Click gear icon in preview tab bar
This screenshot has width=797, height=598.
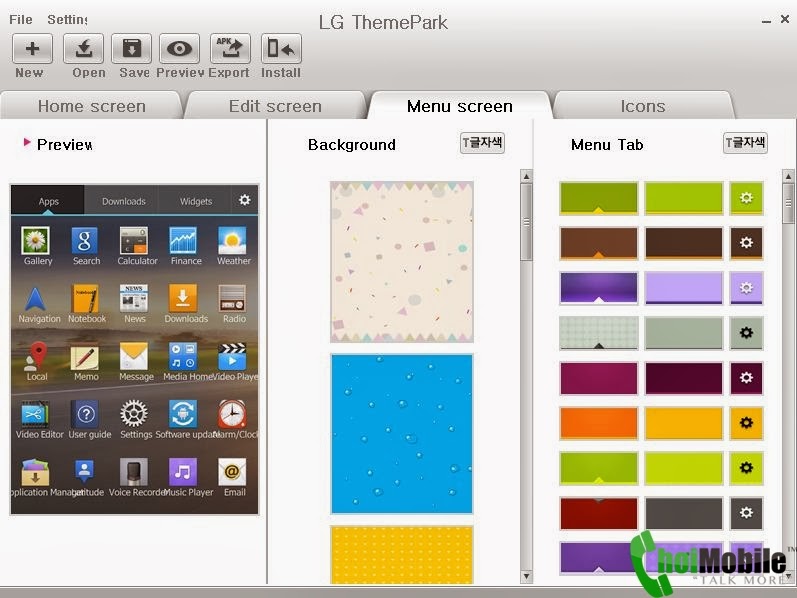click(244, 200)
